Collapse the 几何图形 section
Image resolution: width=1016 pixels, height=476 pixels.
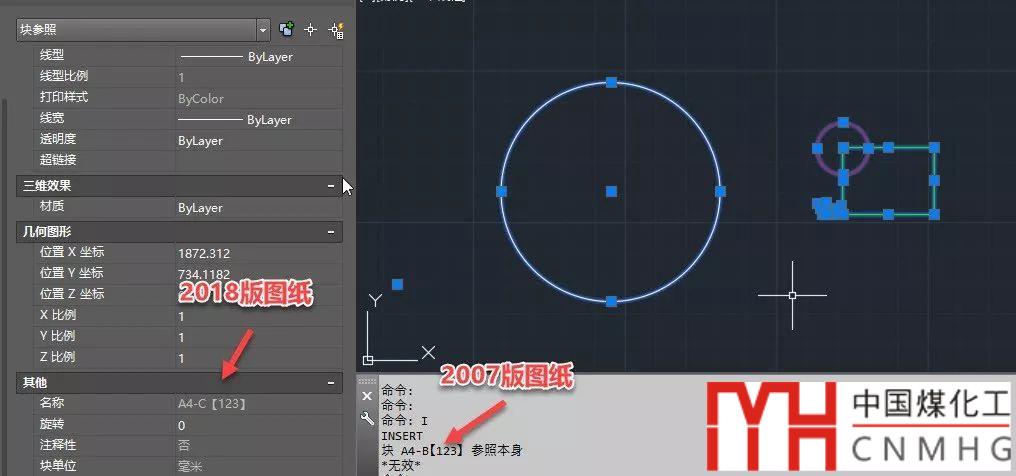(x=330, y=231)
